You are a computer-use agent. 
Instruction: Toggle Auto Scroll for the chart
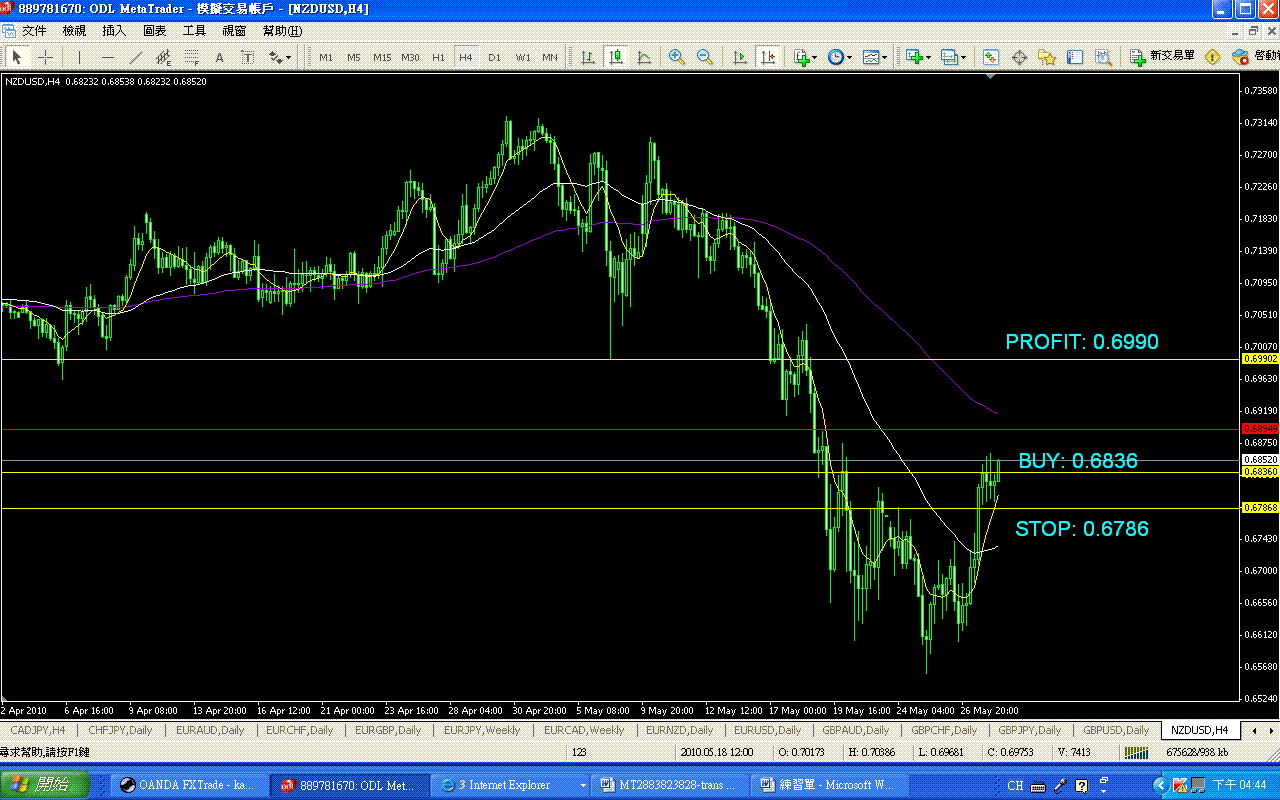[x=741, y=57]
